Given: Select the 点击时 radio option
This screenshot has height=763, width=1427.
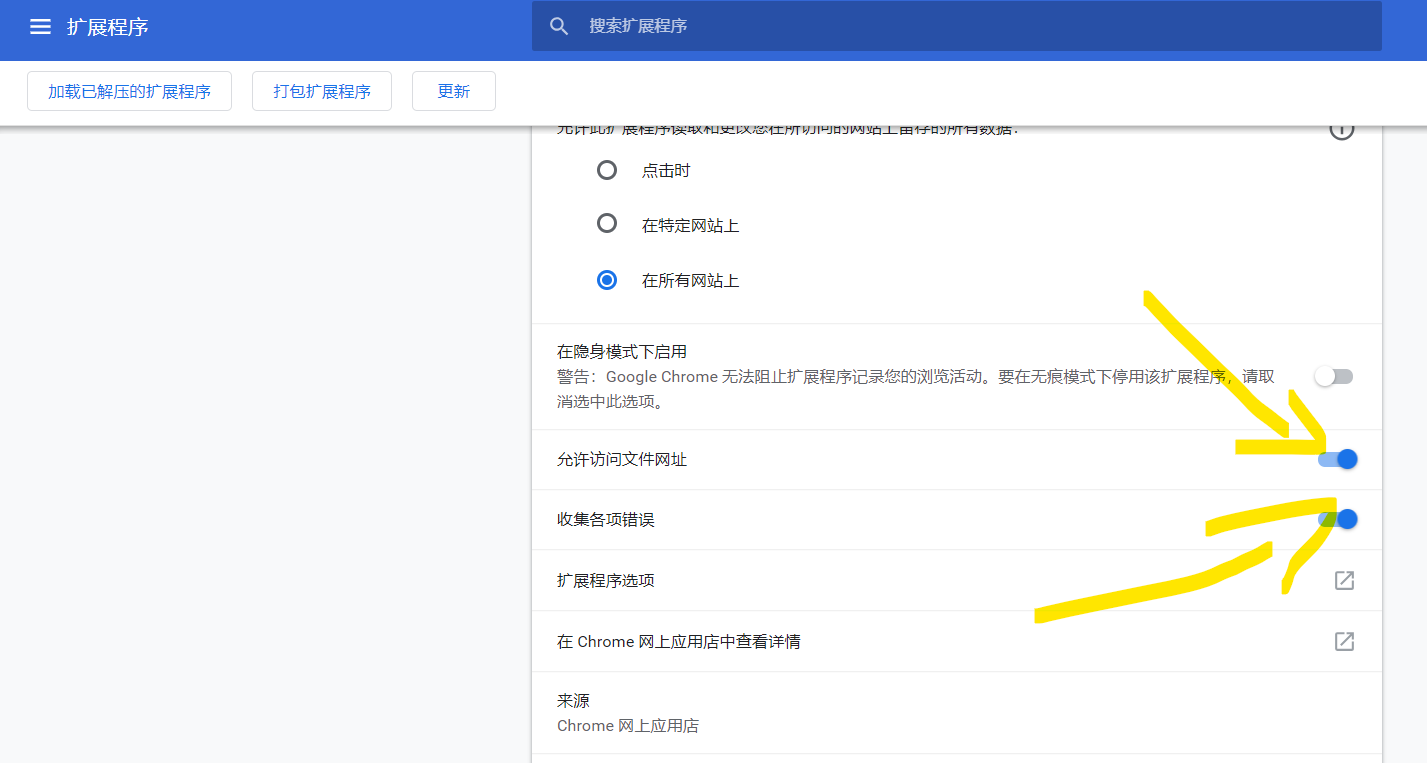Looking at the screenshot, I should click(x=607, y=170).
